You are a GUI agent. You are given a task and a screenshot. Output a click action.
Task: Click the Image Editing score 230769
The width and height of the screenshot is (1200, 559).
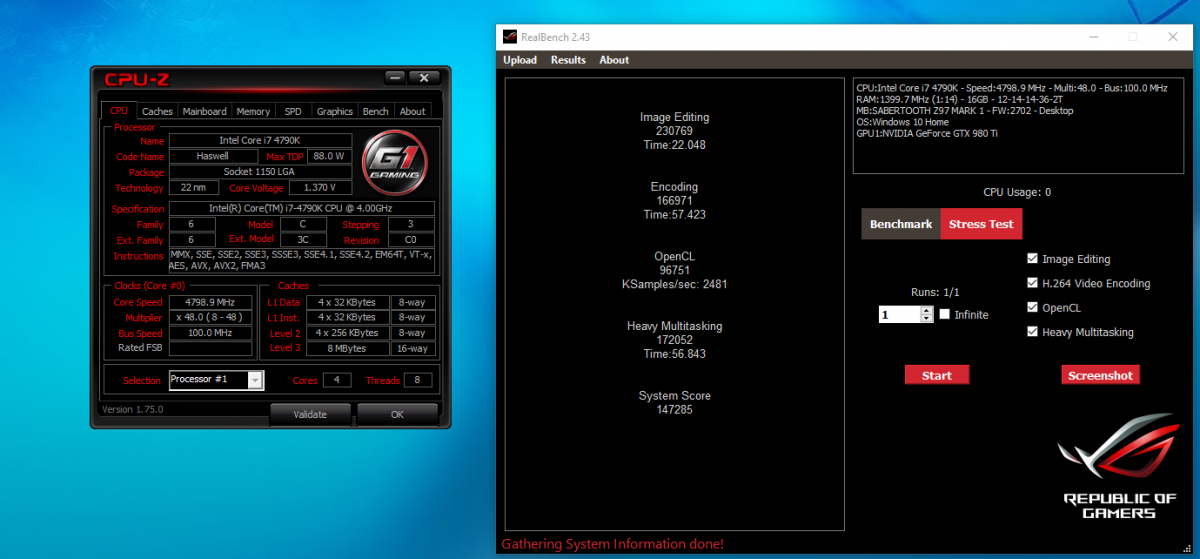[x=674, y=131]
